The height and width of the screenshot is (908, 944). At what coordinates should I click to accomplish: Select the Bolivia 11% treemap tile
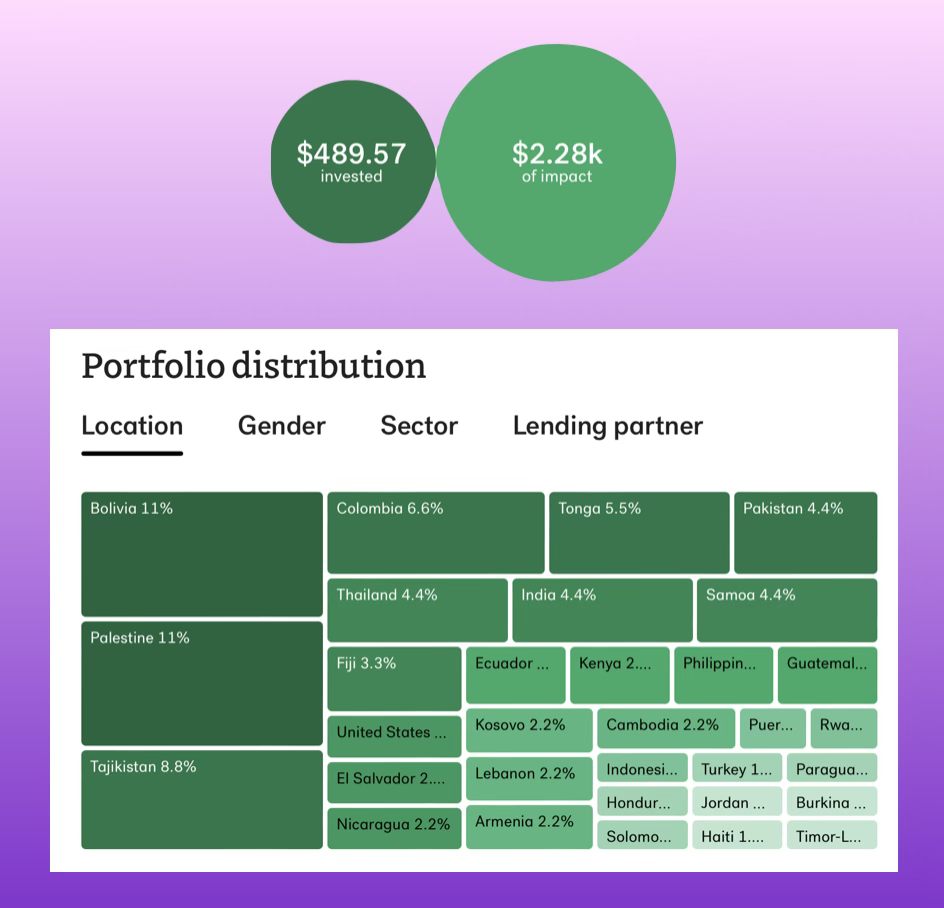click(x=202, y=554)
